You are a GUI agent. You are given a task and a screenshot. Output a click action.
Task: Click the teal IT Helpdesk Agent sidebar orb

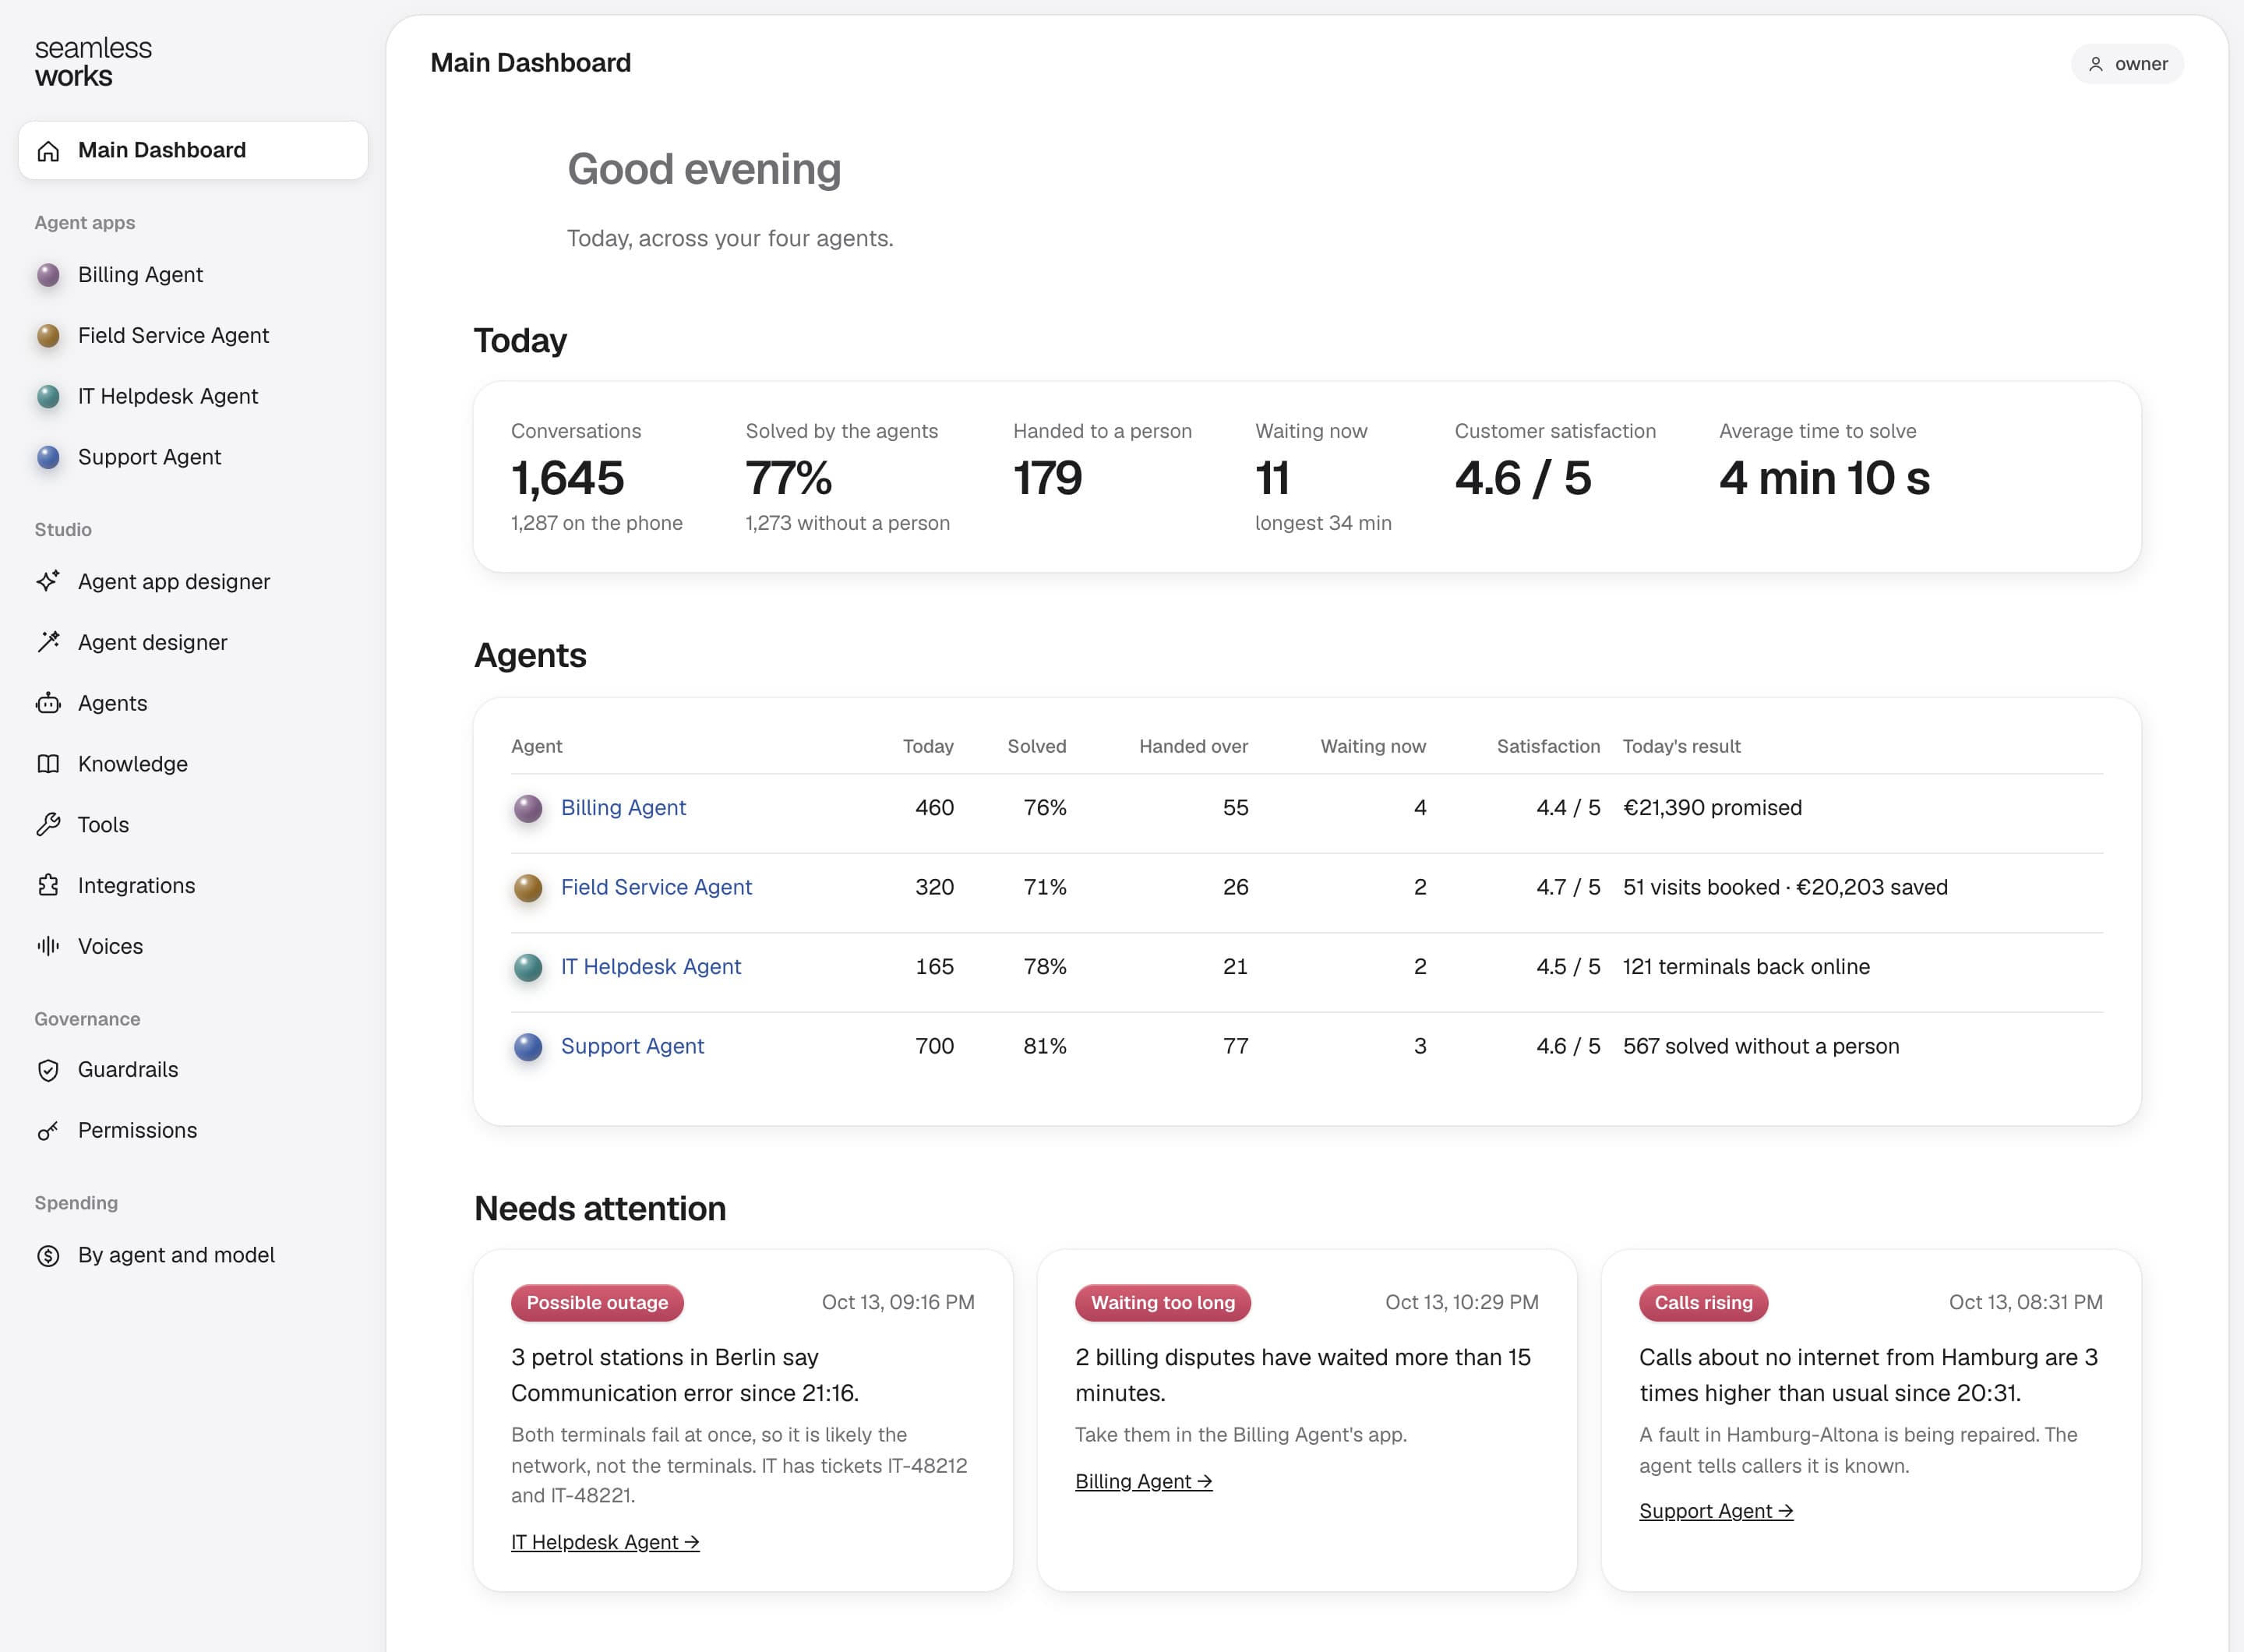pos(48,397)
